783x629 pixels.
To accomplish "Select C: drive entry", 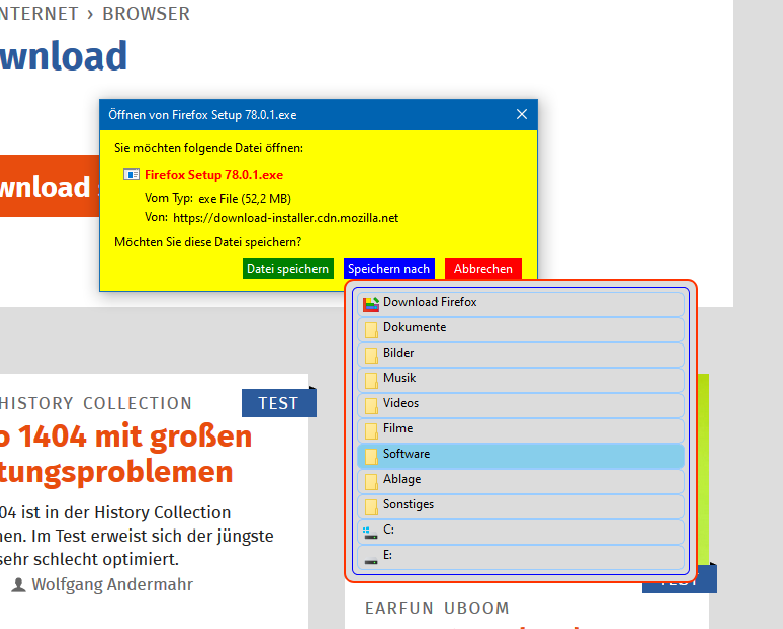I will point(521,532).
